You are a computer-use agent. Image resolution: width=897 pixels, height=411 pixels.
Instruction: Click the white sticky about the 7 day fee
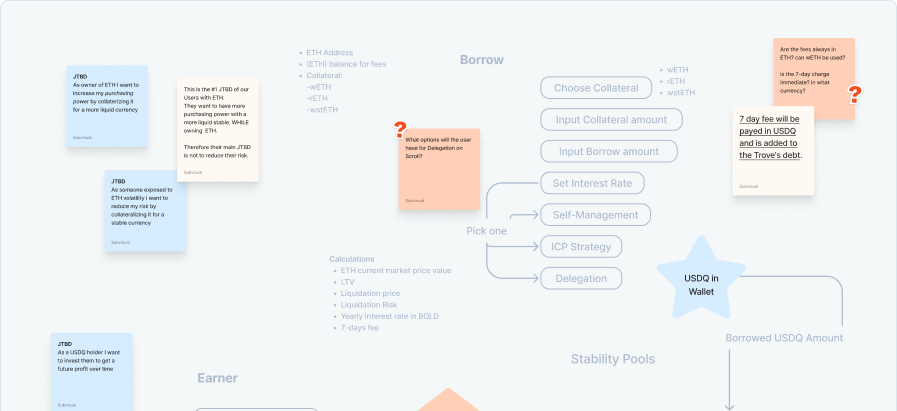tap(775, 150)
